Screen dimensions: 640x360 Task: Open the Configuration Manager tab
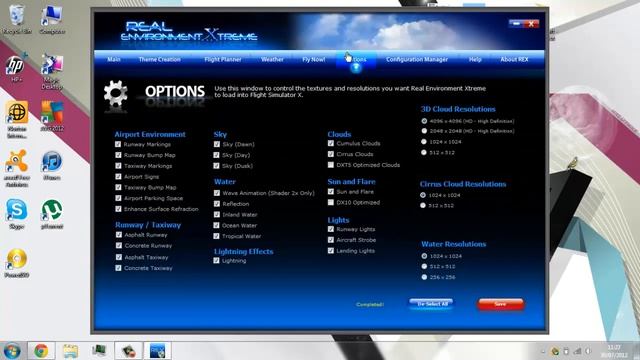pyautogui.click(x=417, y=60)
